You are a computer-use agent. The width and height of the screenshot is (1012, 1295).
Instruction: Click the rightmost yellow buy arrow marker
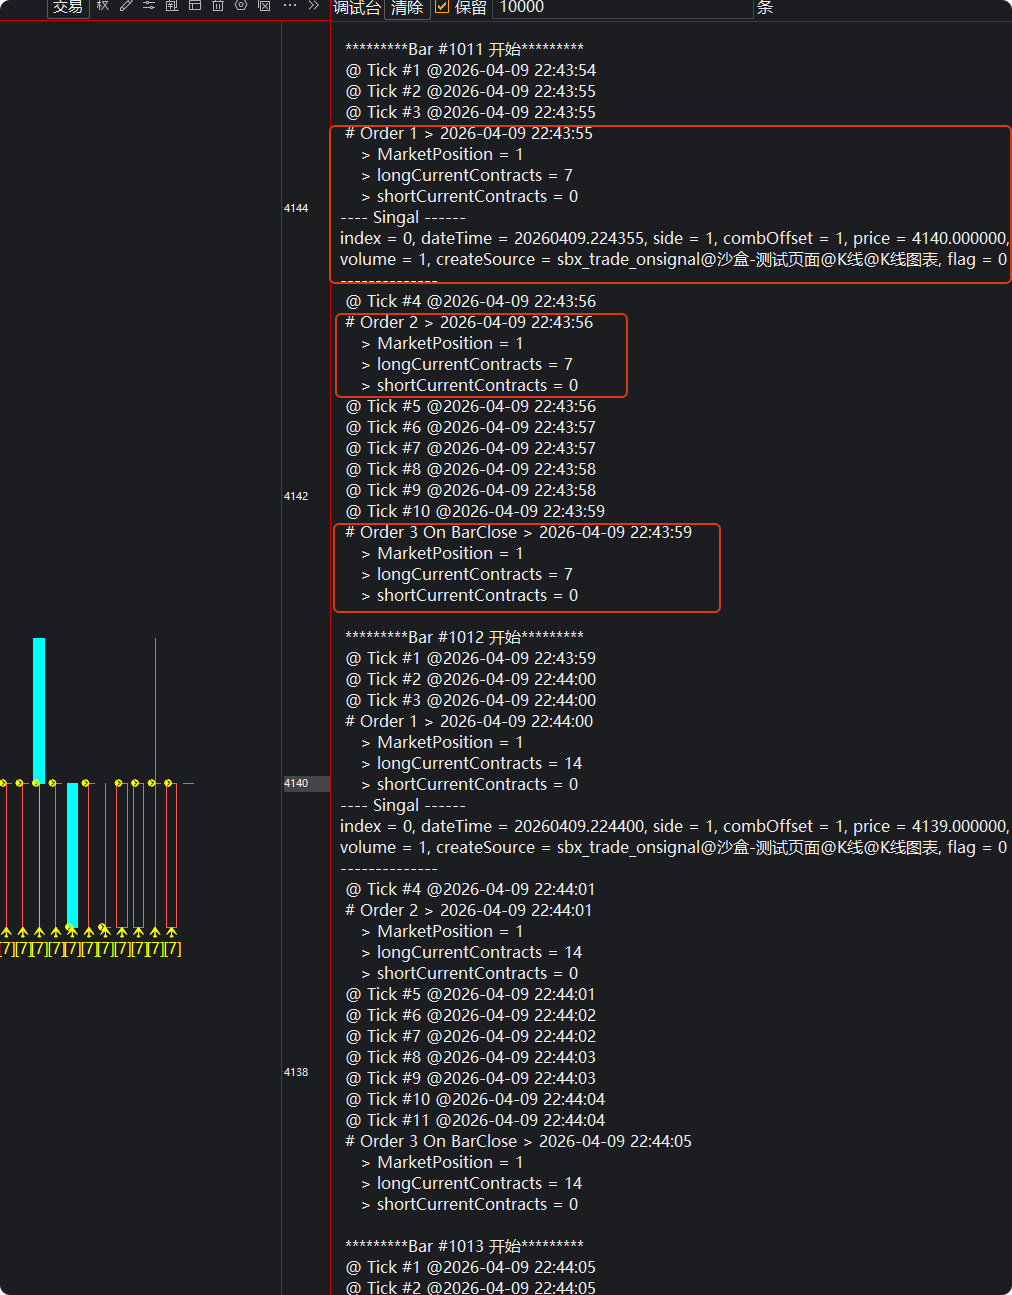pos(171,932)
